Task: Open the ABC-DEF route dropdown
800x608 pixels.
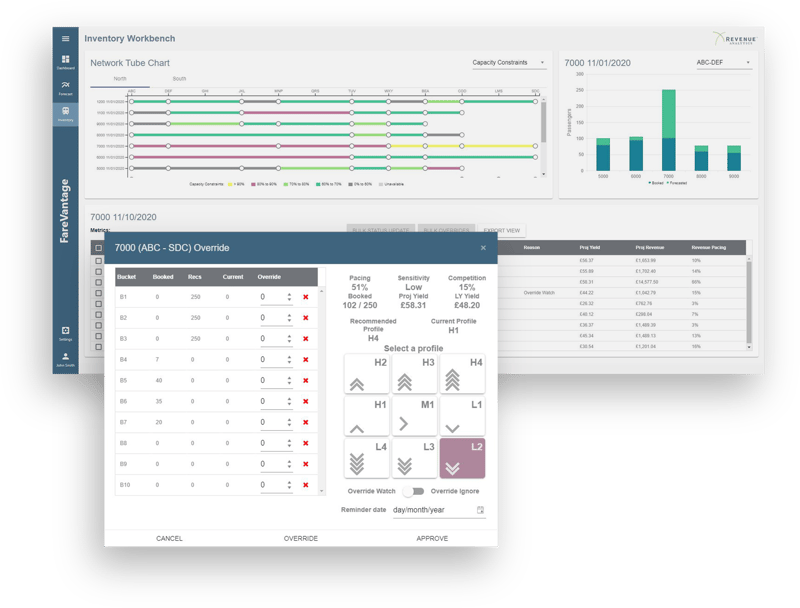Action: pos(723,63)
